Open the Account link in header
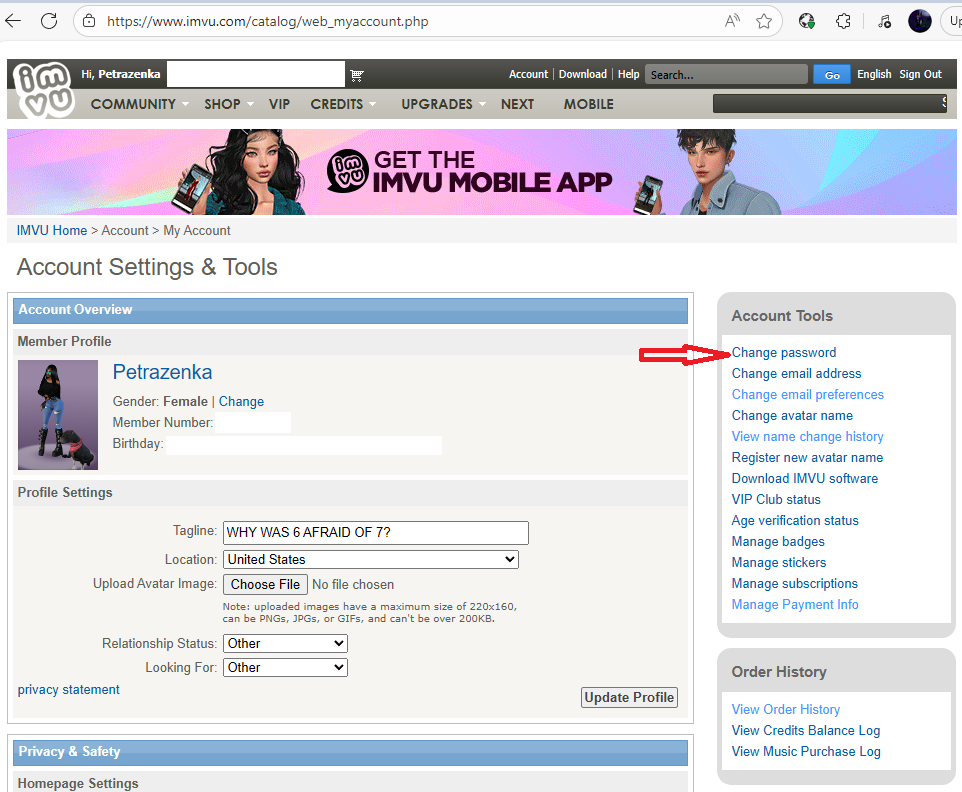The width and height of the screenshot is (962, 792). tap(528, 74)
